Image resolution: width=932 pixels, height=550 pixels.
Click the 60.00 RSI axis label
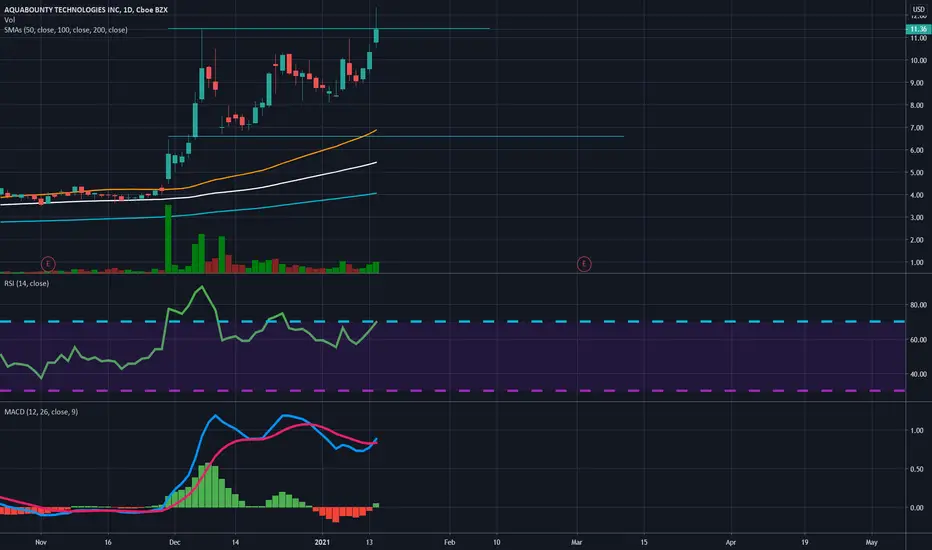(x=918, y=340)
